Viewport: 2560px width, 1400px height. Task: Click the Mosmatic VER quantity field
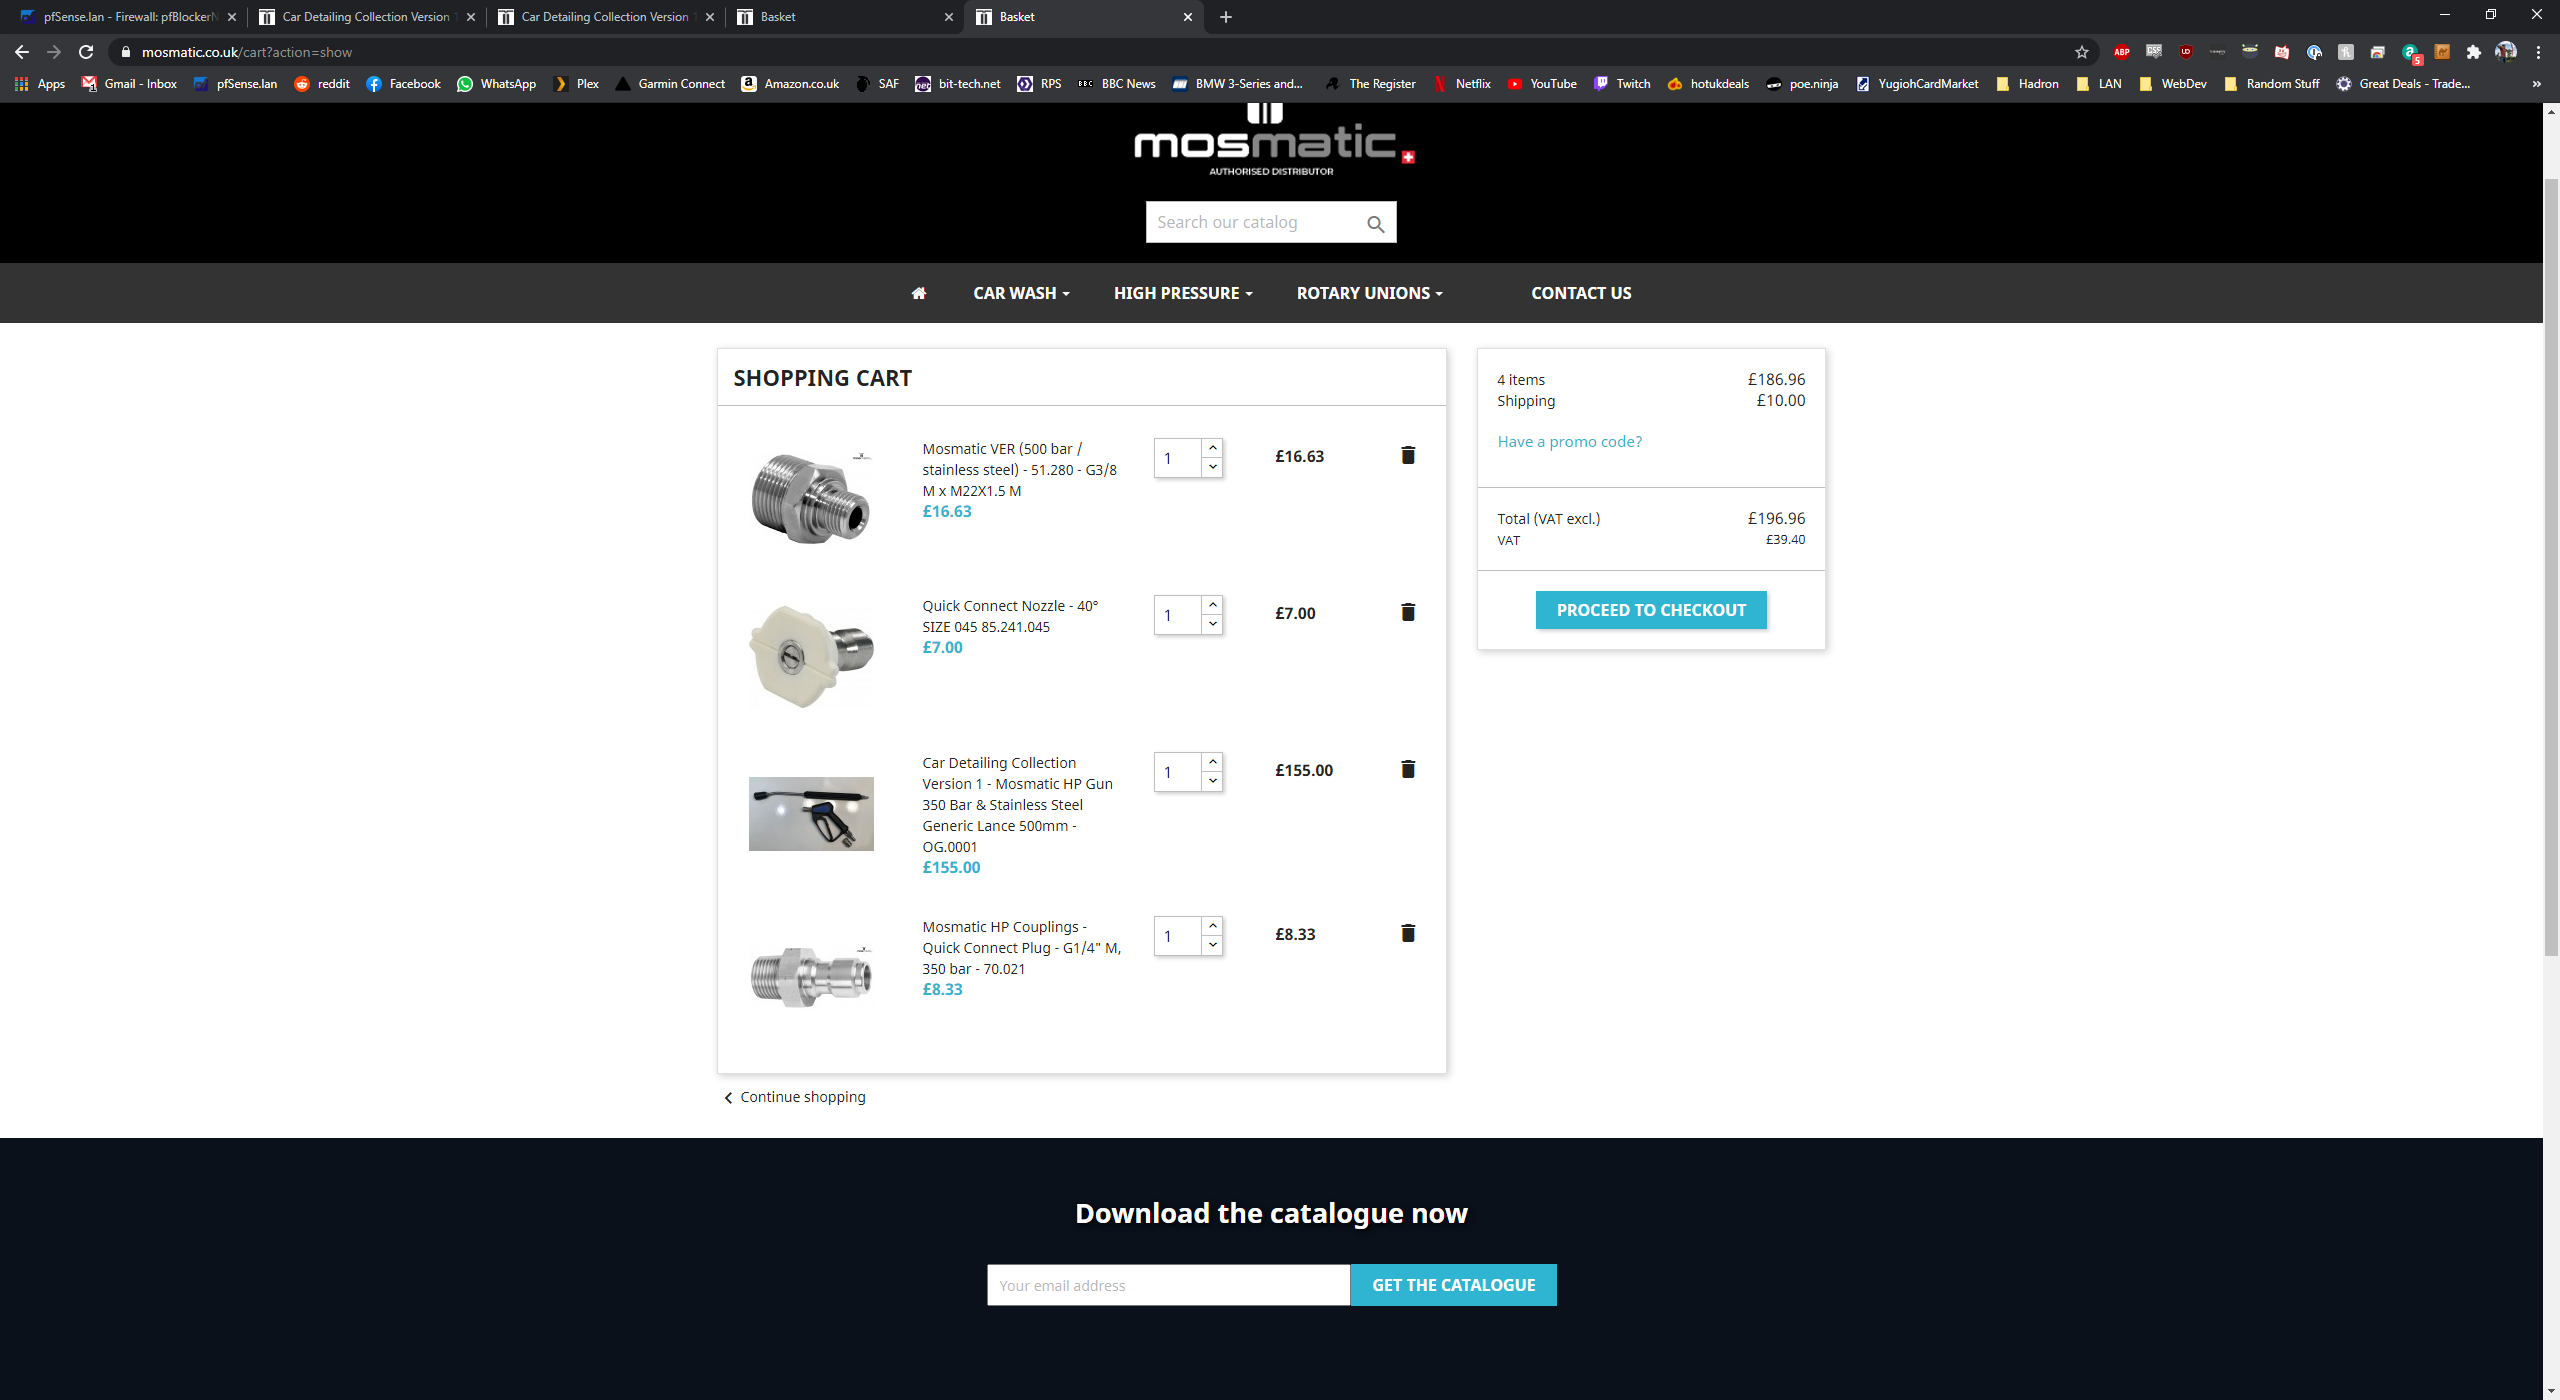click(x=1177, y=458)
